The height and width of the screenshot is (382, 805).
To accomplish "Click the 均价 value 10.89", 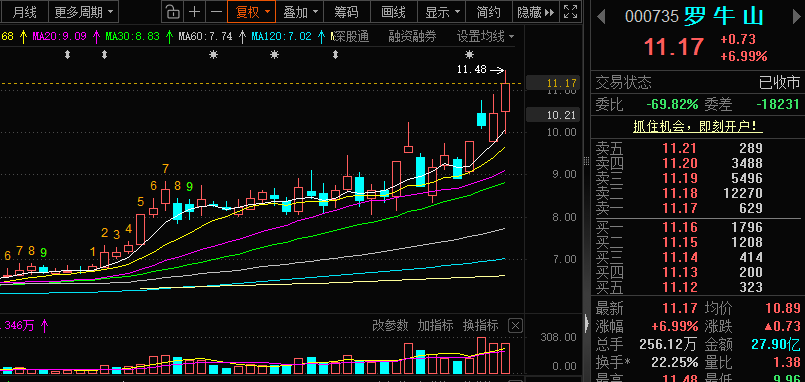I will (782, 308).
